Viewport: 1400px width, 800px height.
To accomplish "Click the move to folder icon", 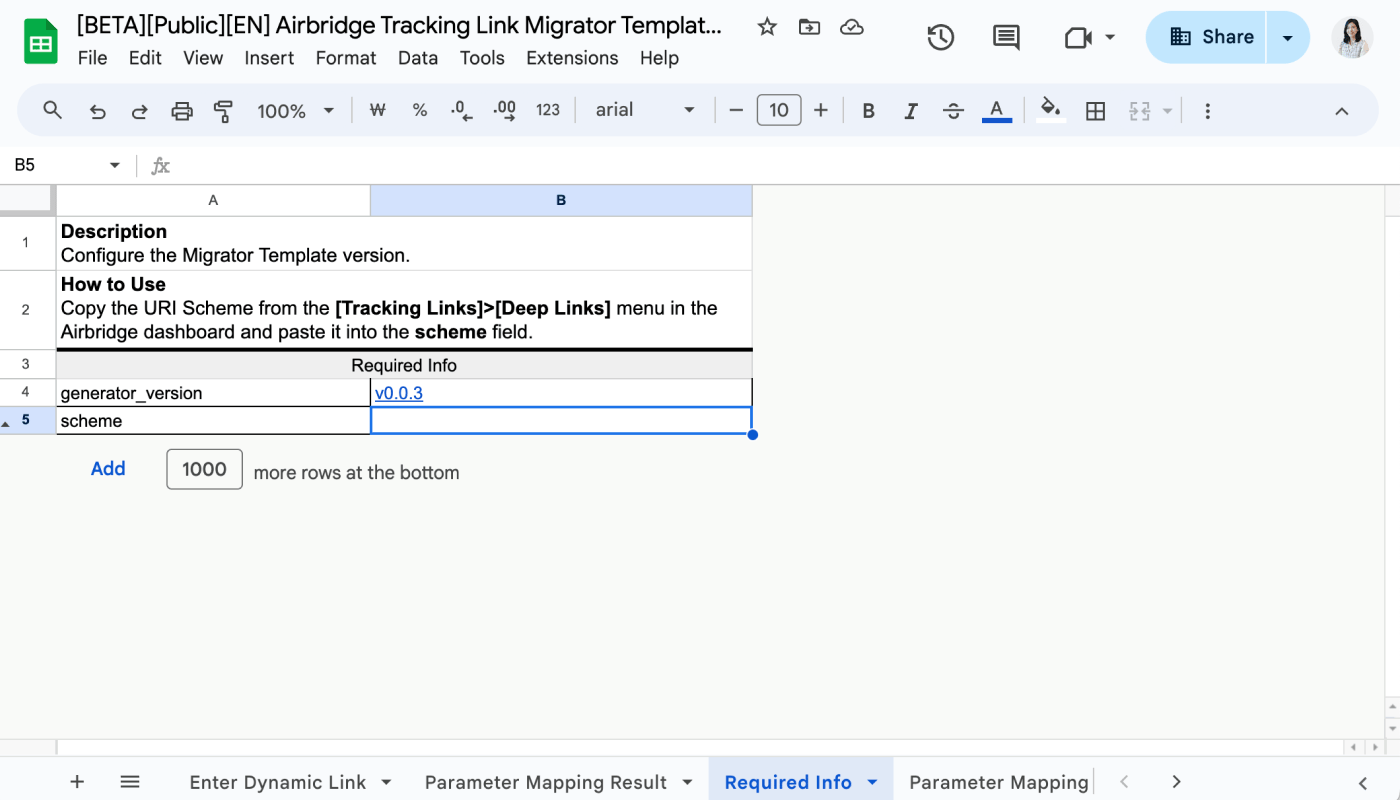I will (x=809, y=27).
